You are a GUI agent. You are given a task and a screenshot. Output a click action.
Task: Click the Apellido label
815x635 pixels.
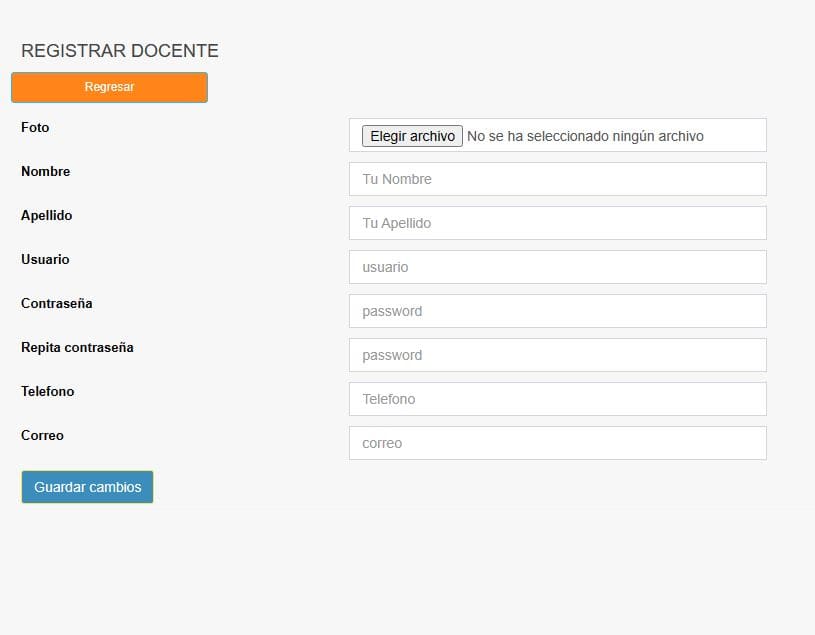[47, 216]
